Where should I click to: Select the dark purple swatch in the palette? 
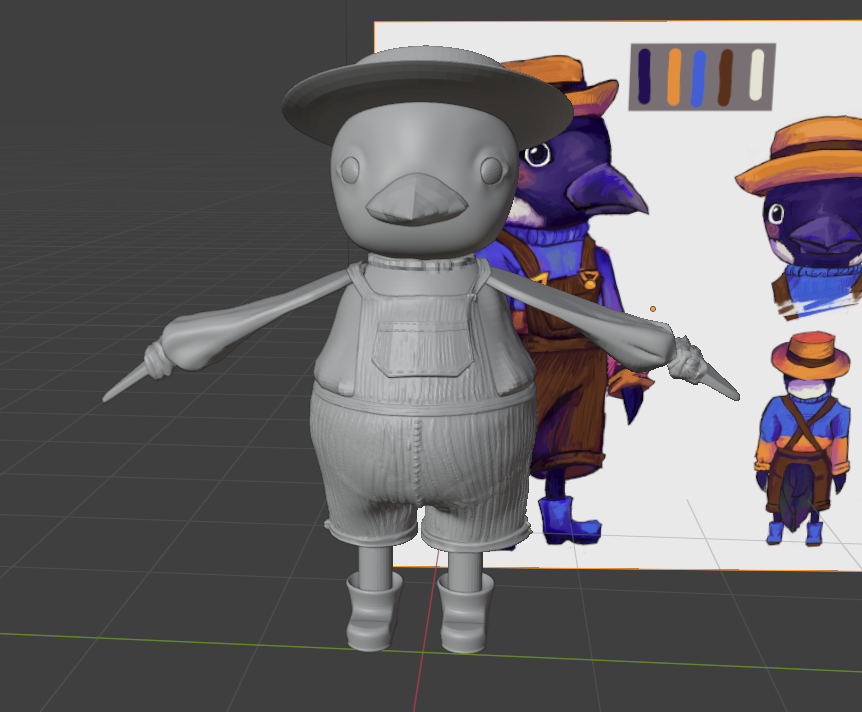645,76
